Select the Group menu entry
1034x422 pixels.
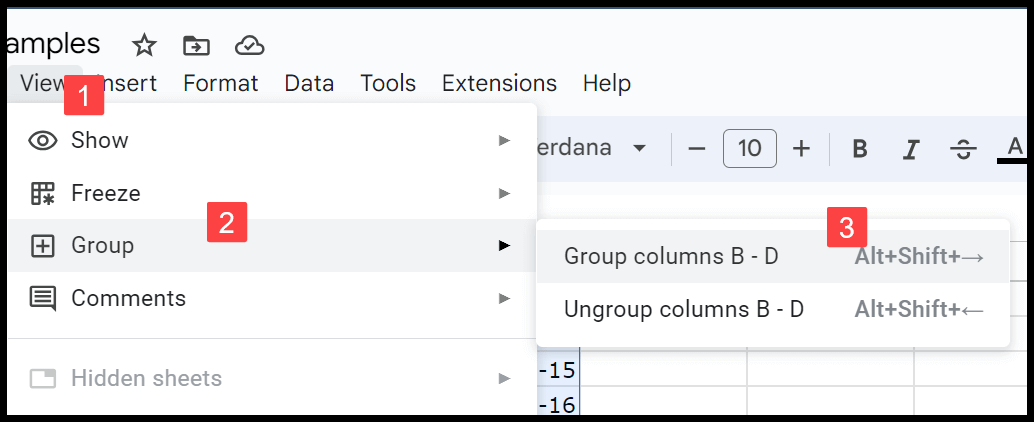click(x=272, y=245)
